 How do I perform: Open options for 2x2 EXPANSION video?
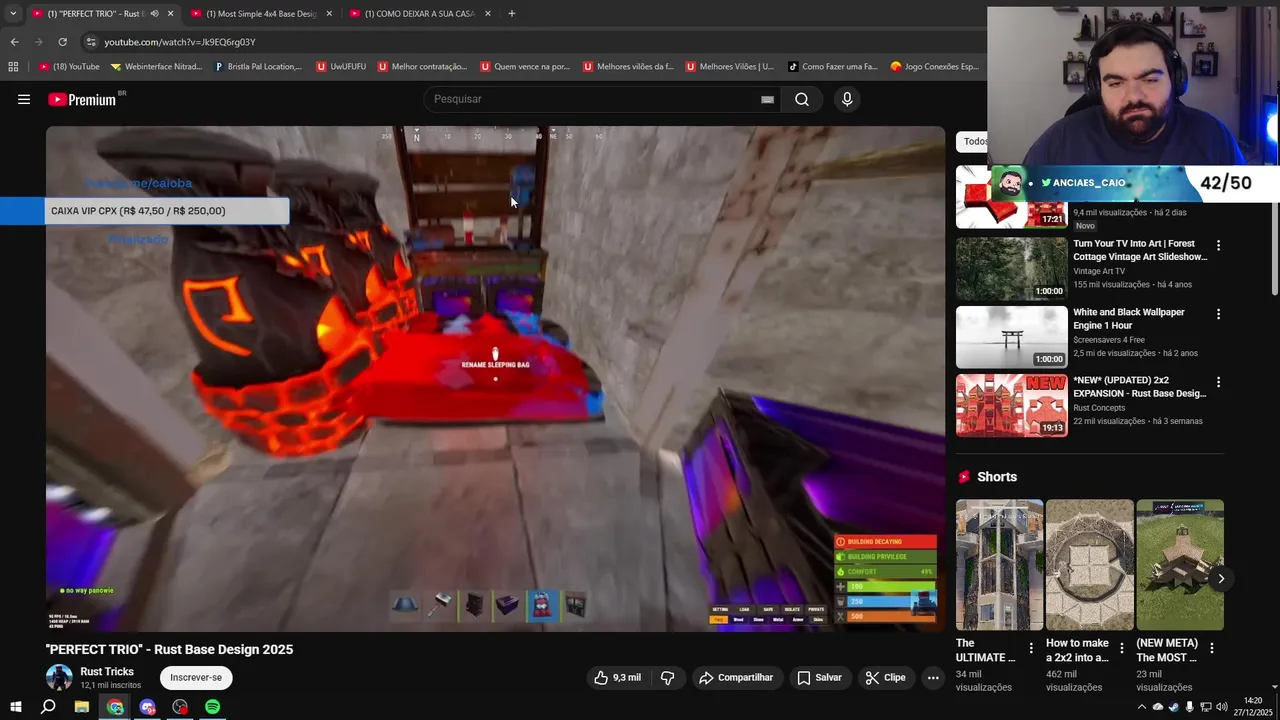click(1218, 382)
